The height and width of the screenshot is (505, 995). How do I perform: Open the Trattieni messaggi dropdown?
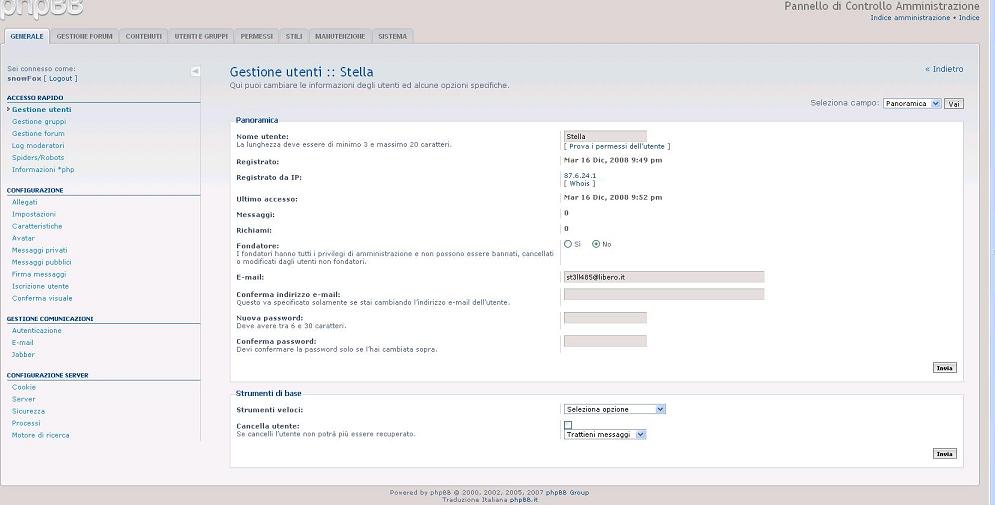pyautogui.click(x=605, y=435)
